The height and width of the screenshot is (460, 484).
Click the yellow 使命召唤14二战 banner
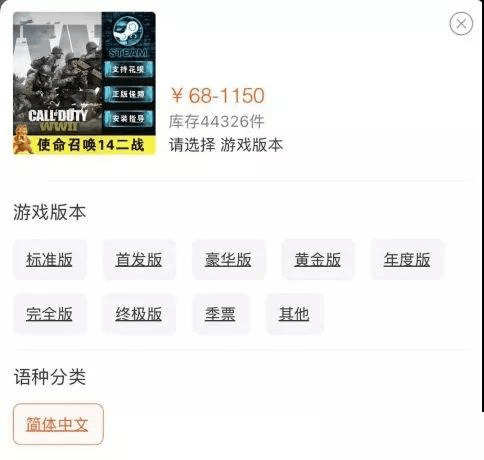[84, 145]
